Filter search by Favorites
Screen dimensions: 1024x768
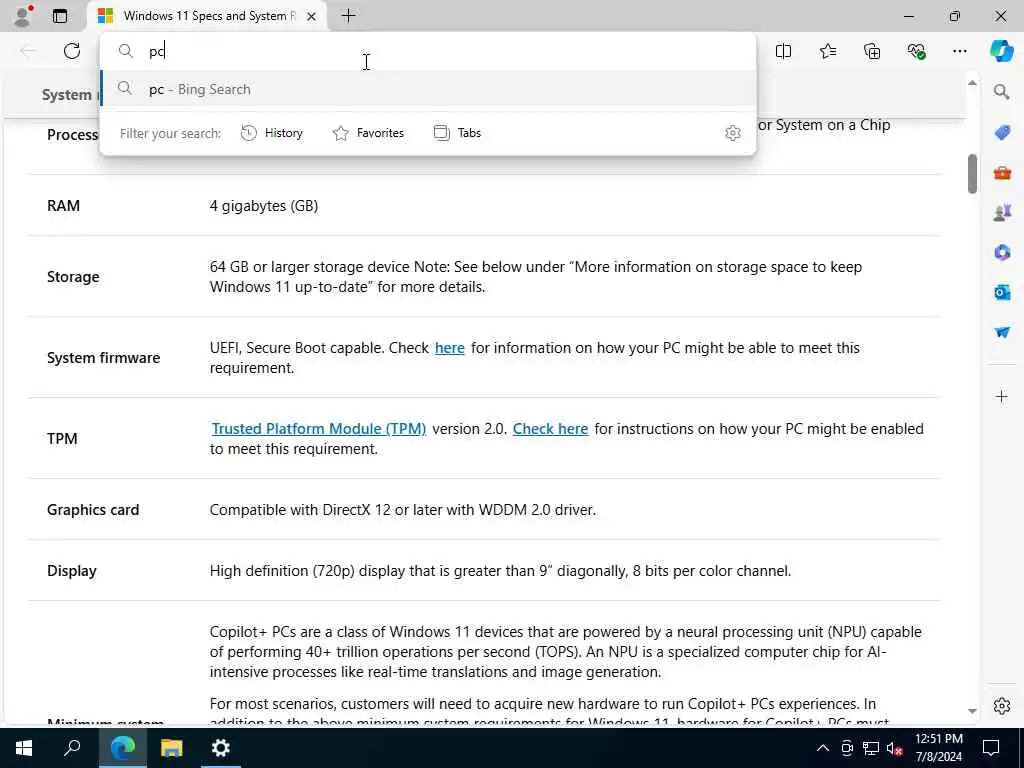point(368,133)
